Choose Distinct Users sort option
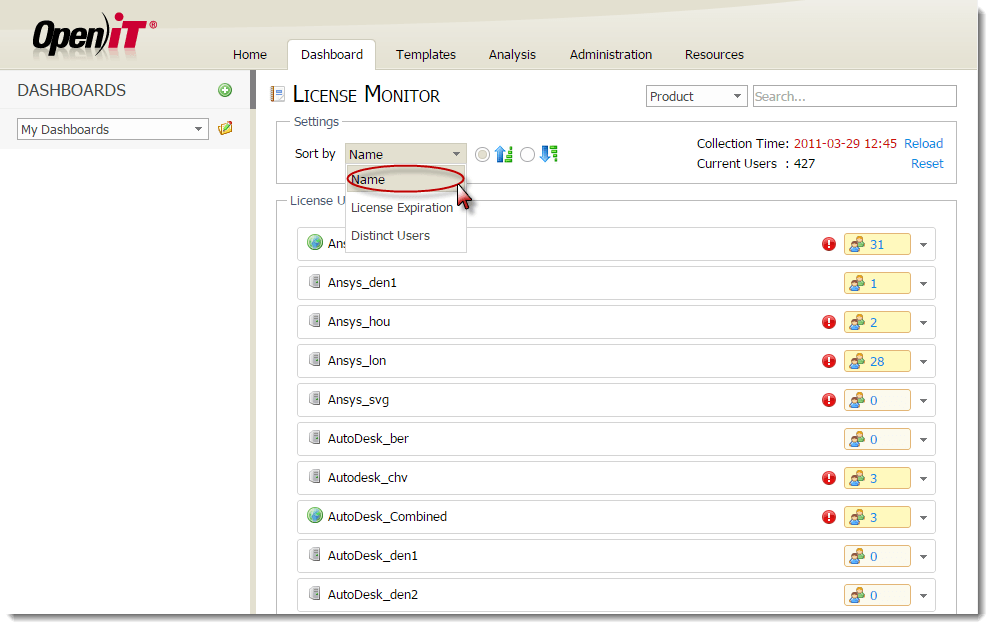The height and width of the screenshot is (623, 987). click(405, 235)
